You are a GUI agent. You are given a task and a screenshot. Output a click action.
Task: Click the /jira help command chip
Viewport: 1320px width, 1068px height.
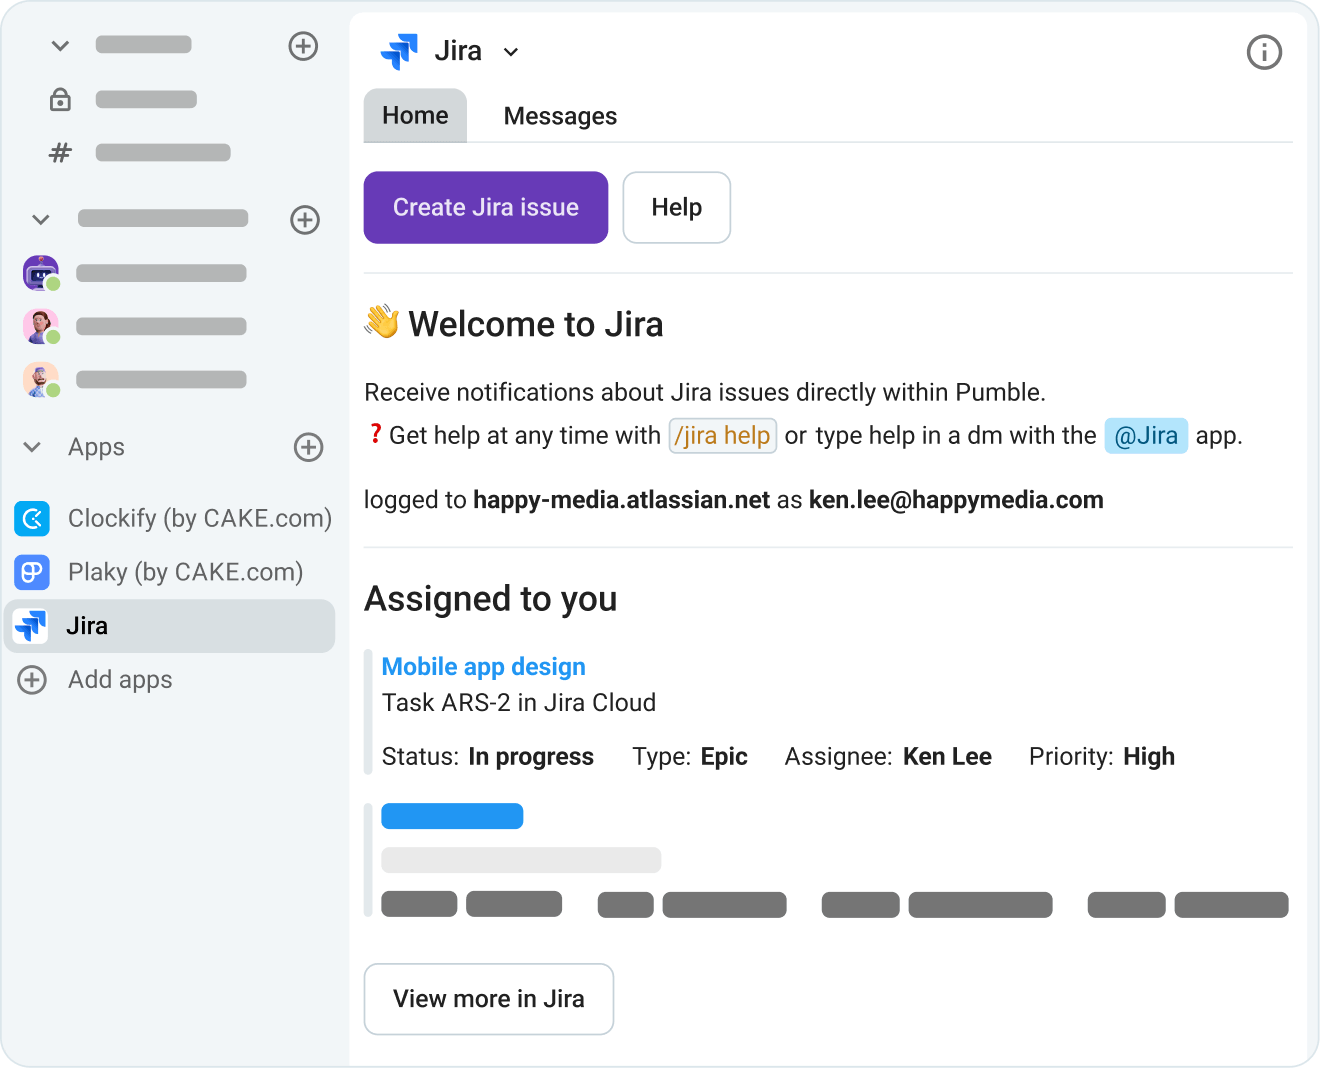[x=723, y=436]
